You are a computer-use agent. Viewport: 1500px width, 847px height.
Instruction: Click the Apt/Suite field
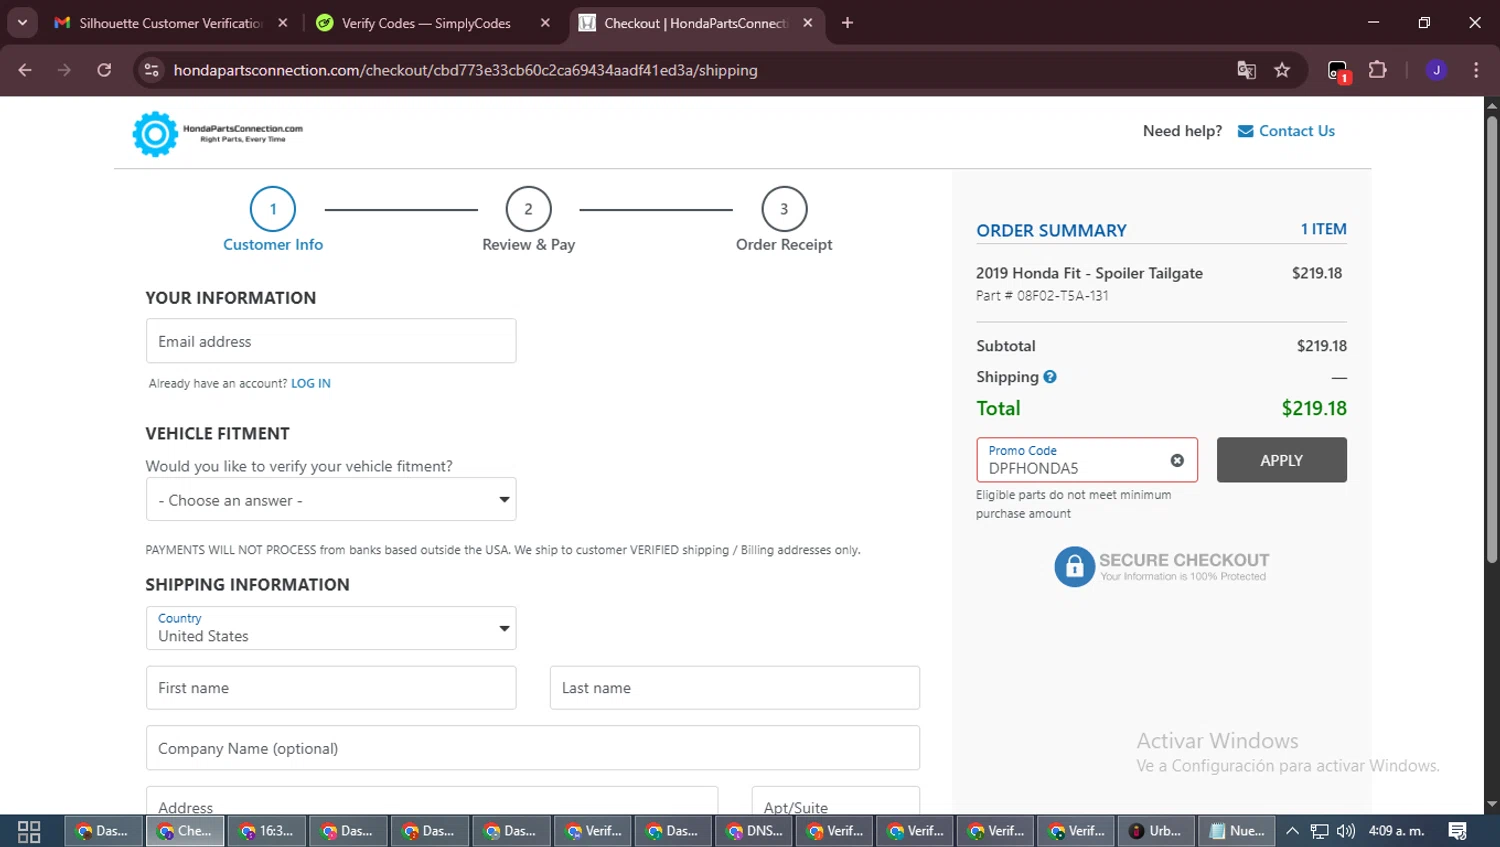tap(836, 801)
